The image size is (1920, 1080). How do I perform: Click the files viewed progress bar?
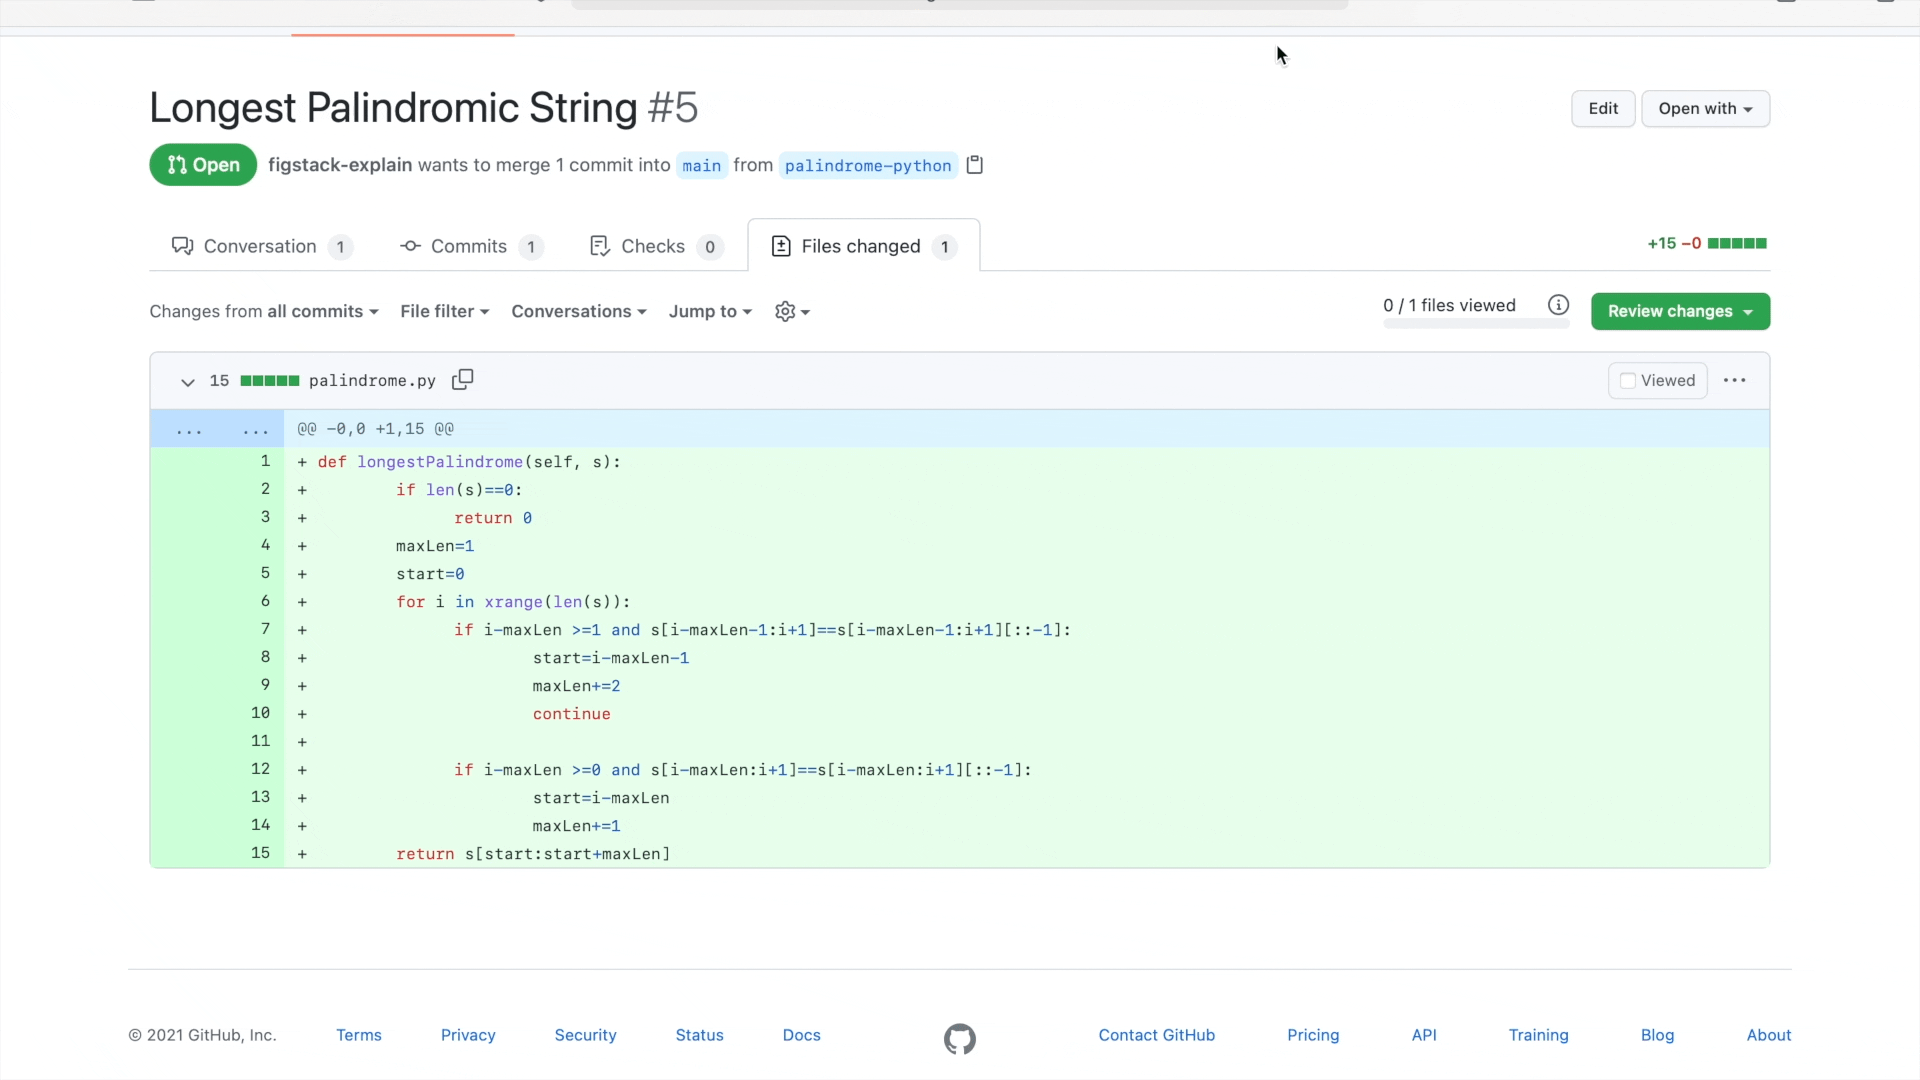click(1477, 325)
